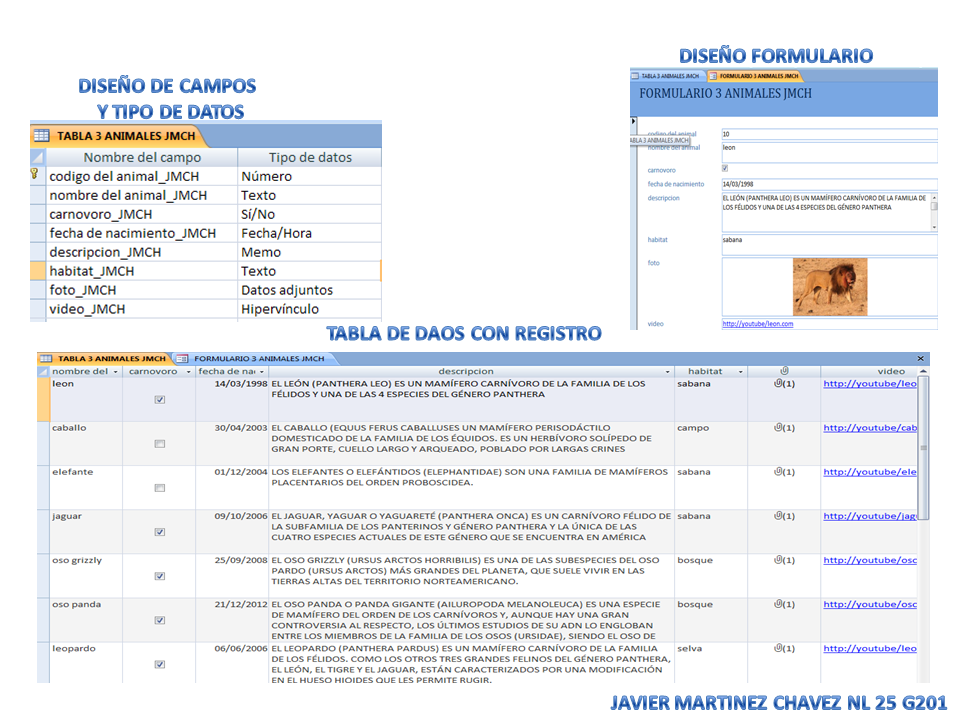Viewport: 960px width, 720px height.
Task: Open the caballo YouTube link
Action: [x=869, y=428]
